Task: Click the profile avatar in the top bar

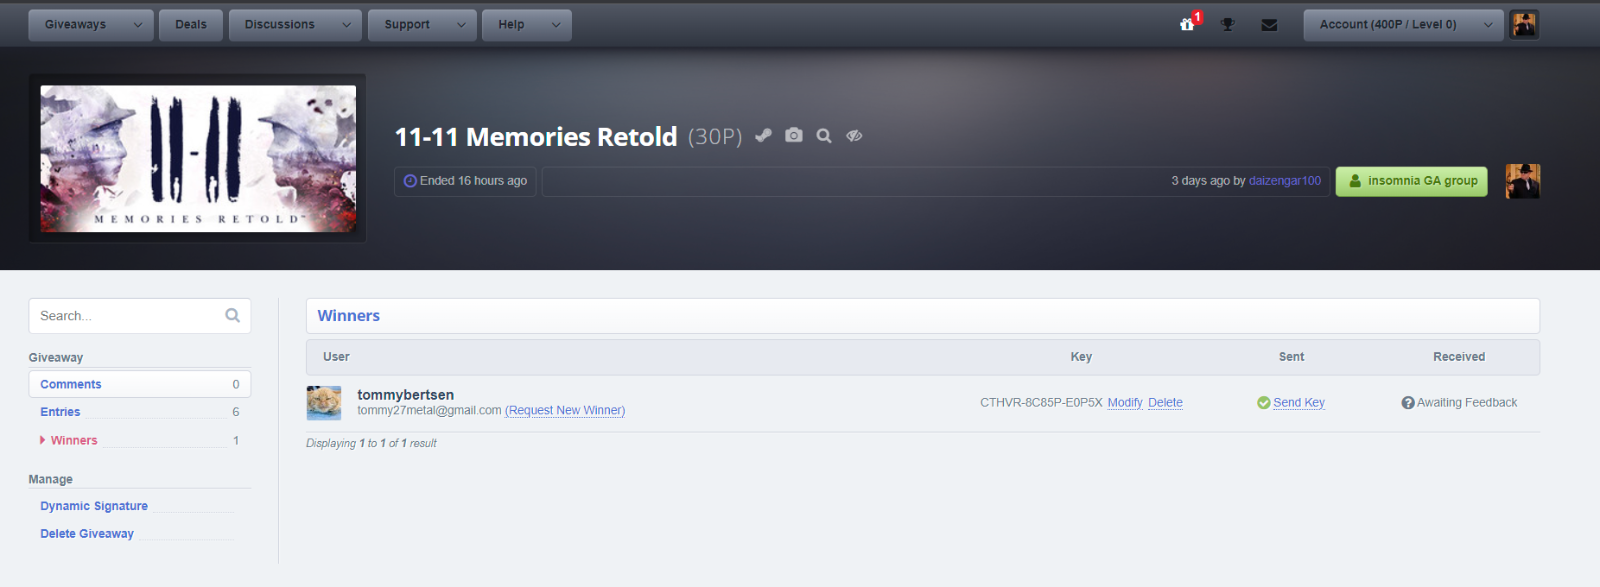Action: coord(1524,25)
